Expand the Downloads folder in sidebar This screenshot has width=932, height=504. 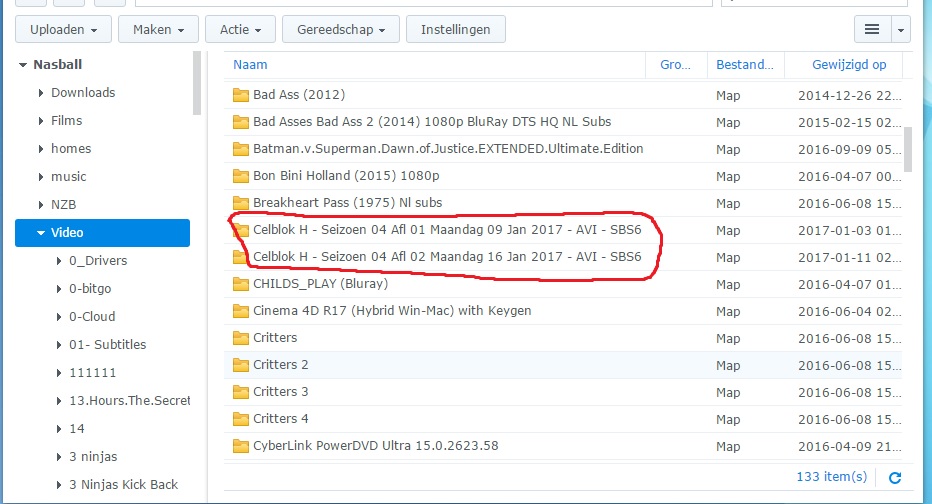41,93
